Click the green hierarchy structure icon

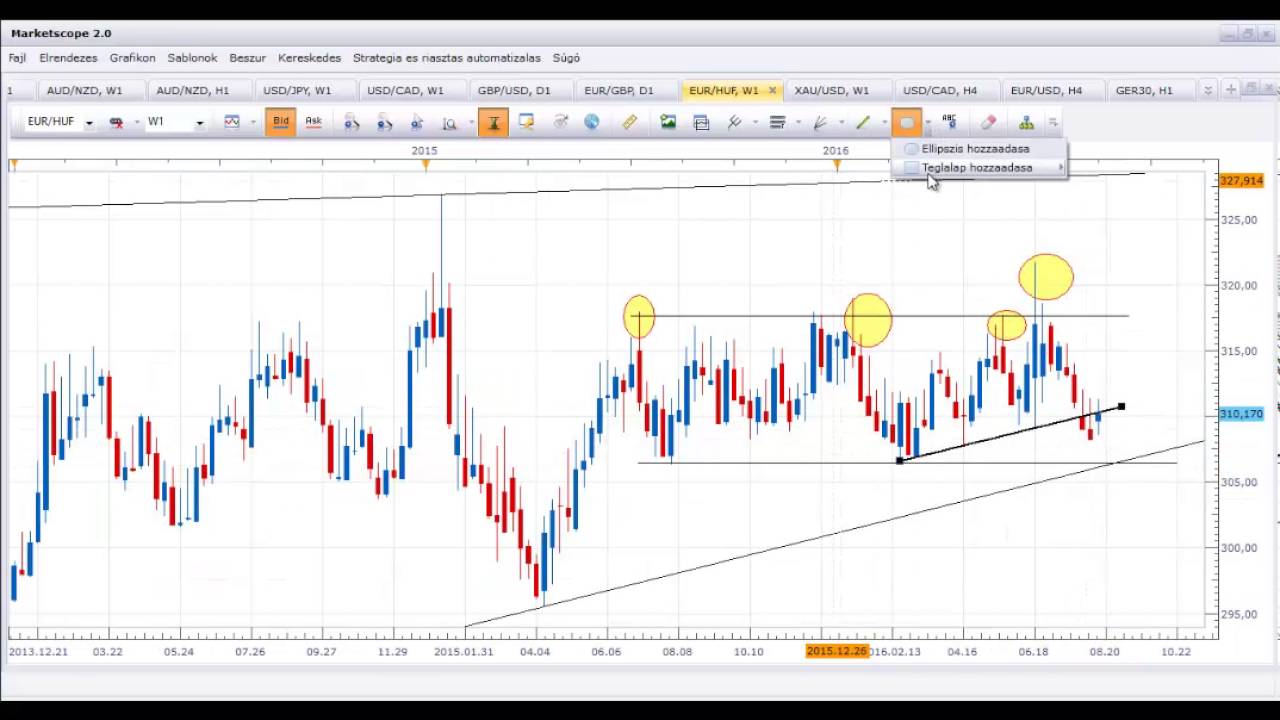coord(1026,122)
